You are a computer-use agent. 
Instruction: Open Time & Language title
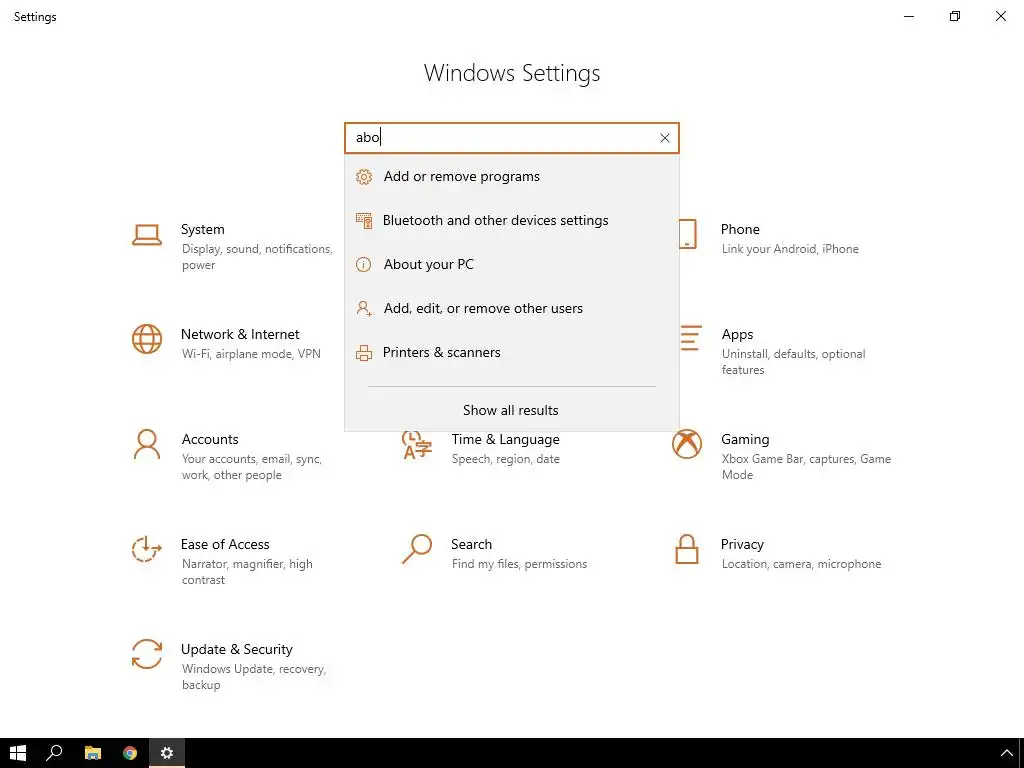(x=505, y=440)
